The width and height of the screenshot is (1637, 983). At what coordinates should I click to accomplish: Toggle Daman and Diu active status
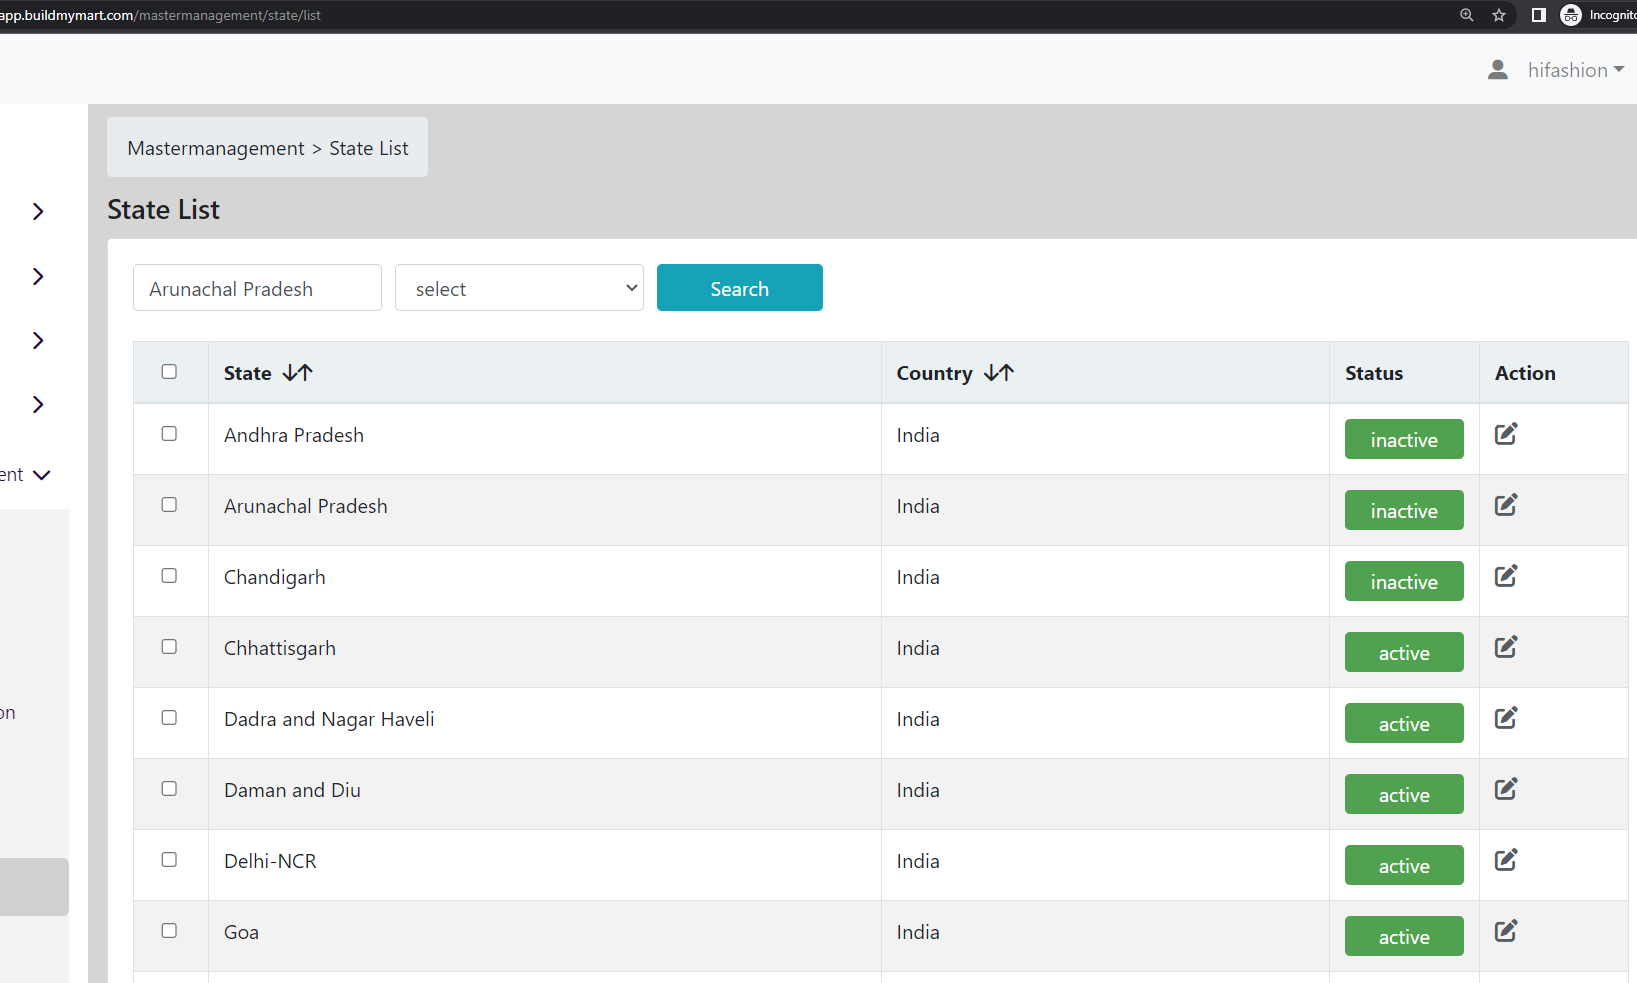(x=1404, y=794)
